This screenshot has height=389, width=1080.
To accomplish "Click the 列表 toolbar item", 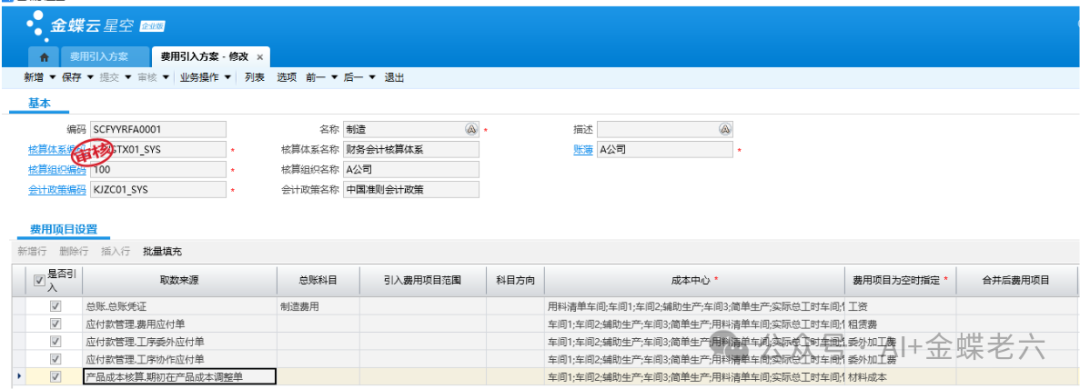I will coord(255,78).
